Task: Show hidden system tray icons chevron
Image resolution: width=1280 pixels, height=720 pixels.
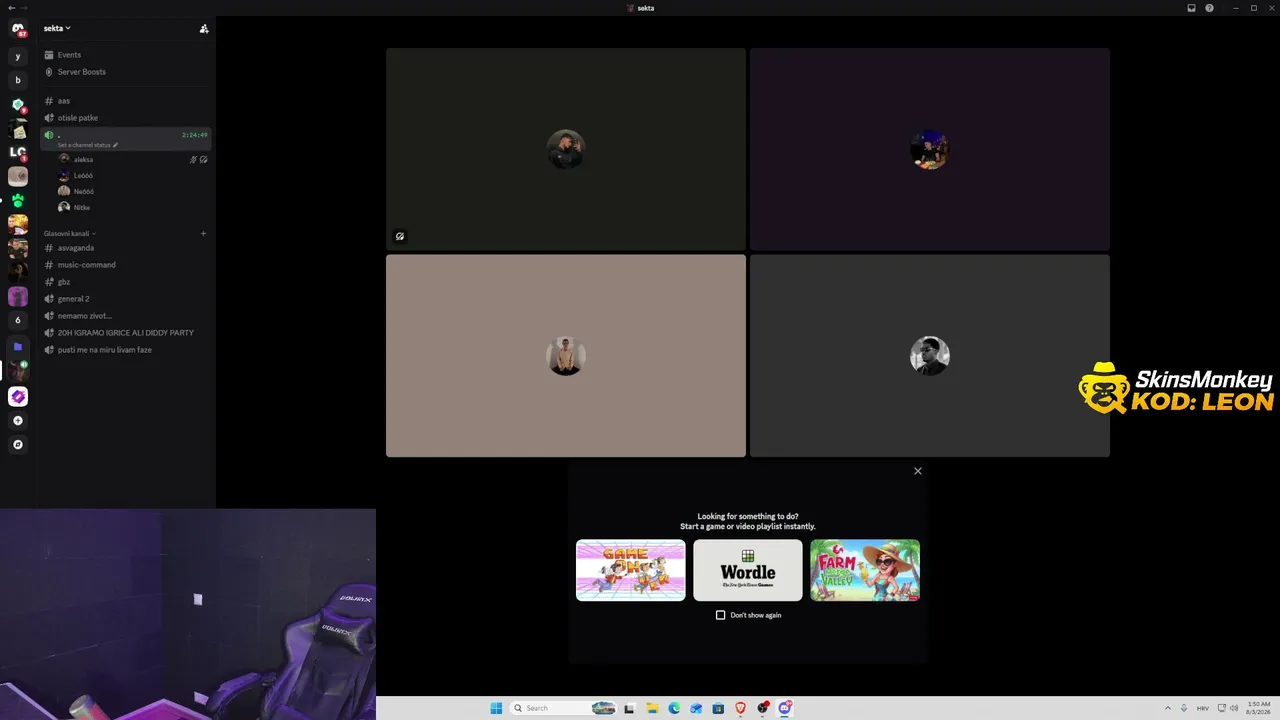Action: (1167, 708)
